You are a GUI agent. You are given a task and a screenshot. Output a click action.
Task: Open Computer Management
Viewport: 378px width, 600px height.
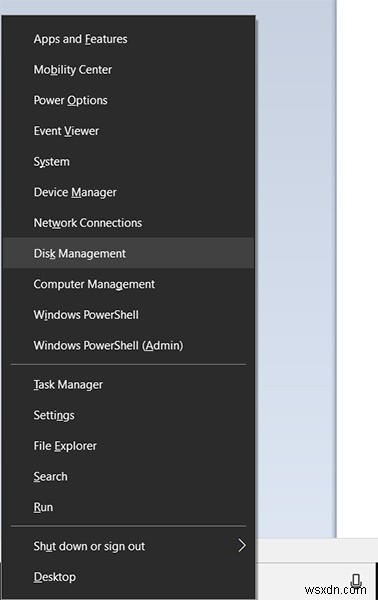(128, 284)
